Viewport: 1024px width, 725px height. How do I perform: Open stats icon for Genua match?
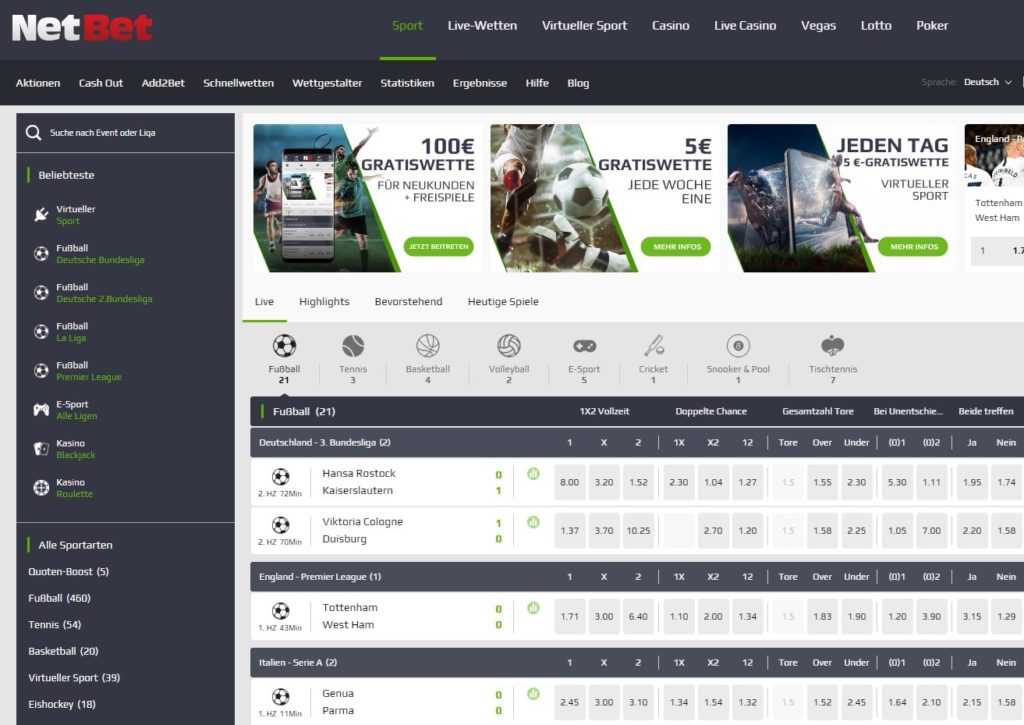pos(533,694)
